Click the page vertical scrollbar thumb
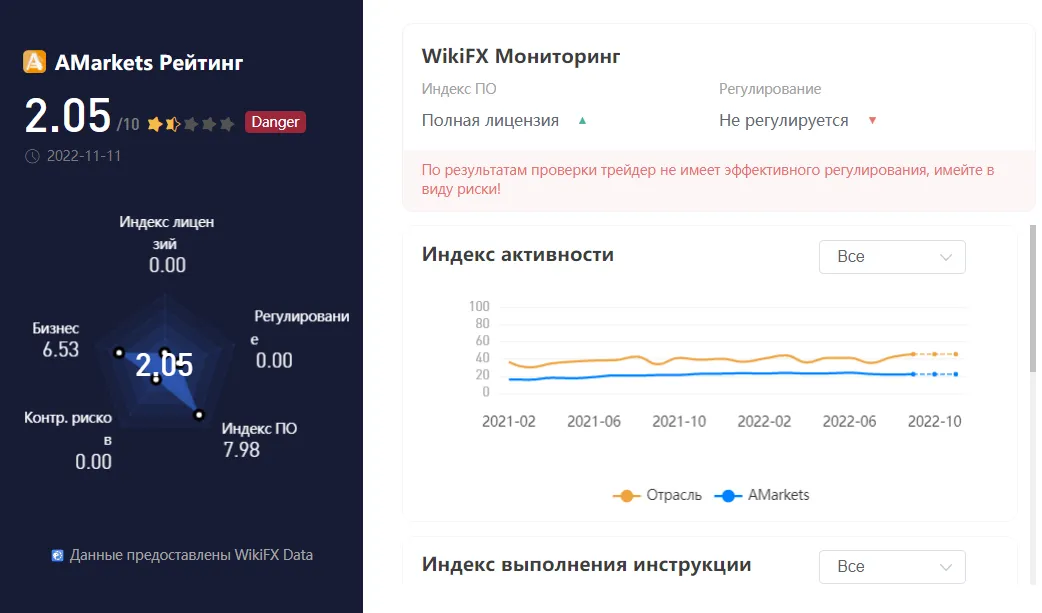The height and width of the screenshot is (613, 1042). click(x=1033, y=298)
